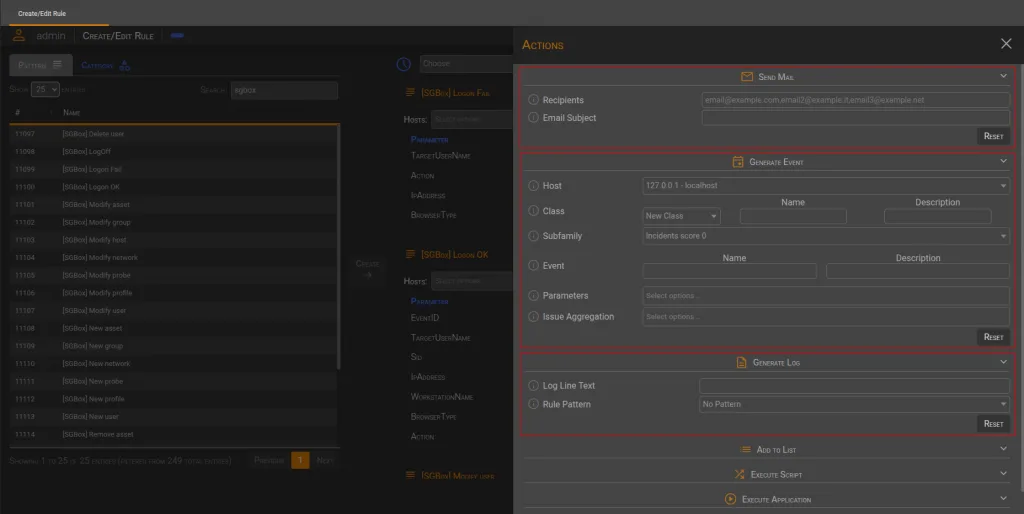Open the Issue Aggregation select options field
The width and height of the screenshot is (1024, 514).
(x=826, y=317)
